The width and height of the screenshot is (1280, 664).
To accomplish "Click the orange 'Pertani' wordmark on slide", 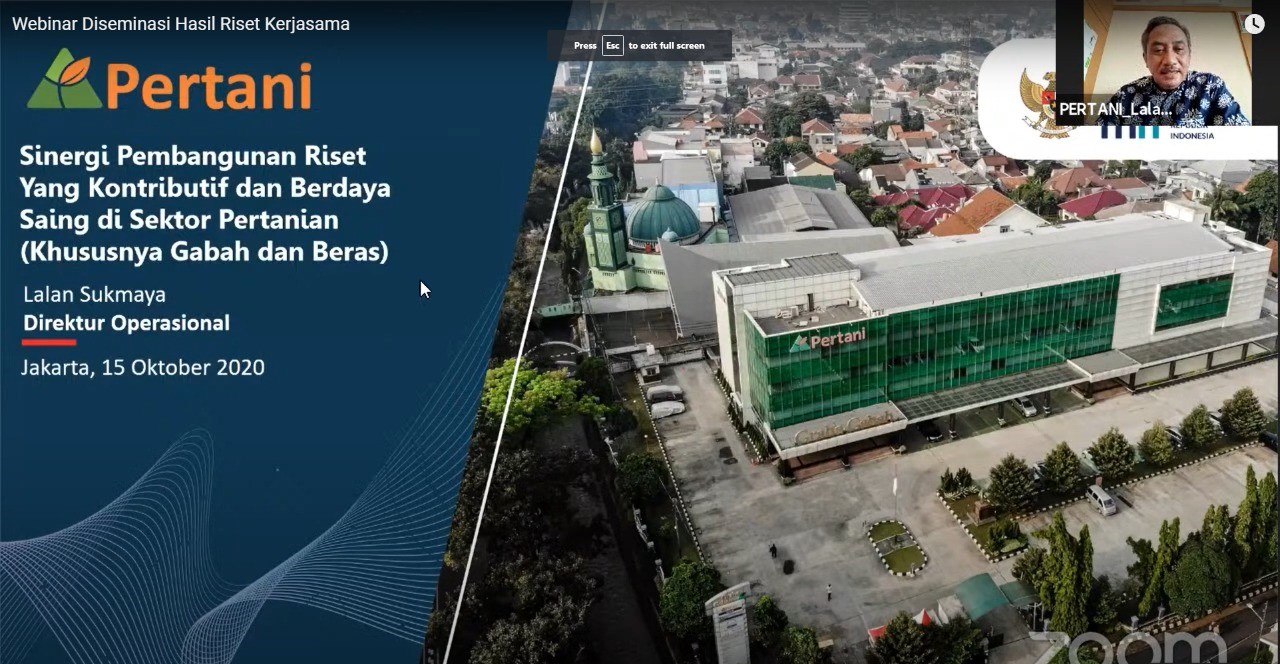I will click(x=209, y=87).
